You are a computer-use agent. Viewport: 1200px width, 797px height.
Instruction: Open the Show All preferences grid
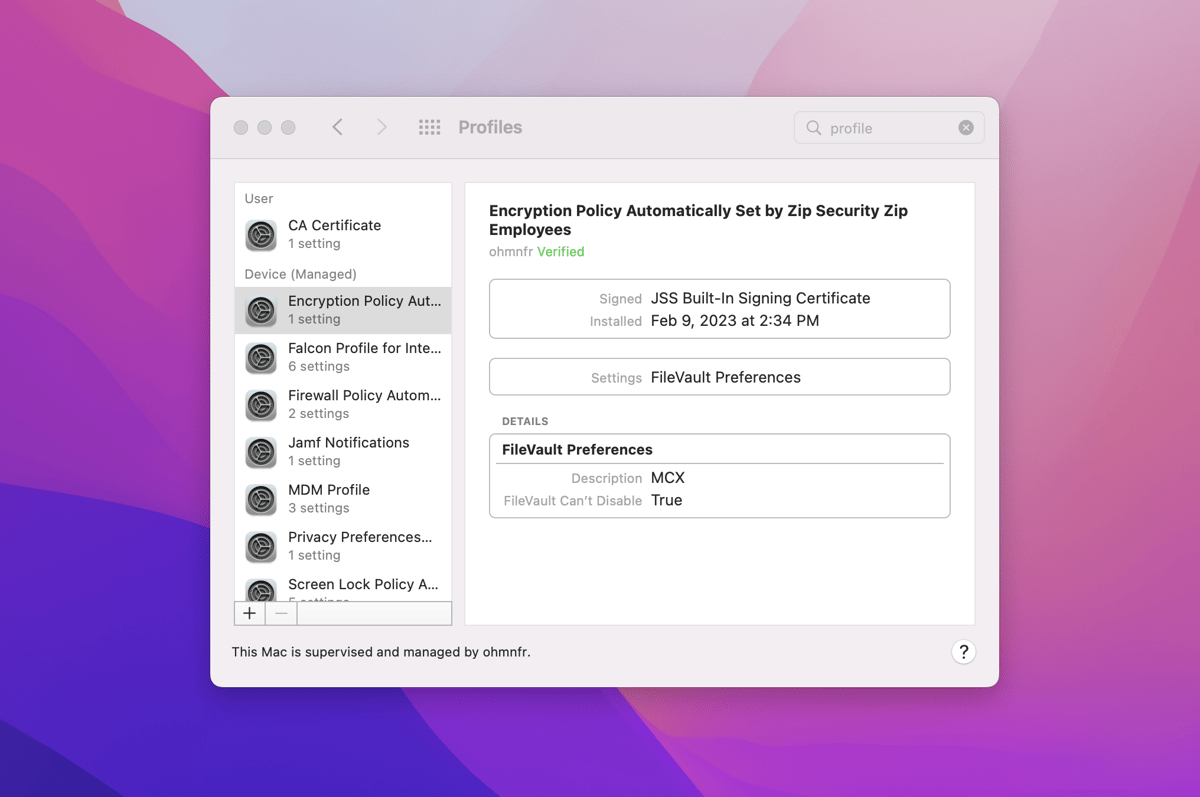coord(429,127)
